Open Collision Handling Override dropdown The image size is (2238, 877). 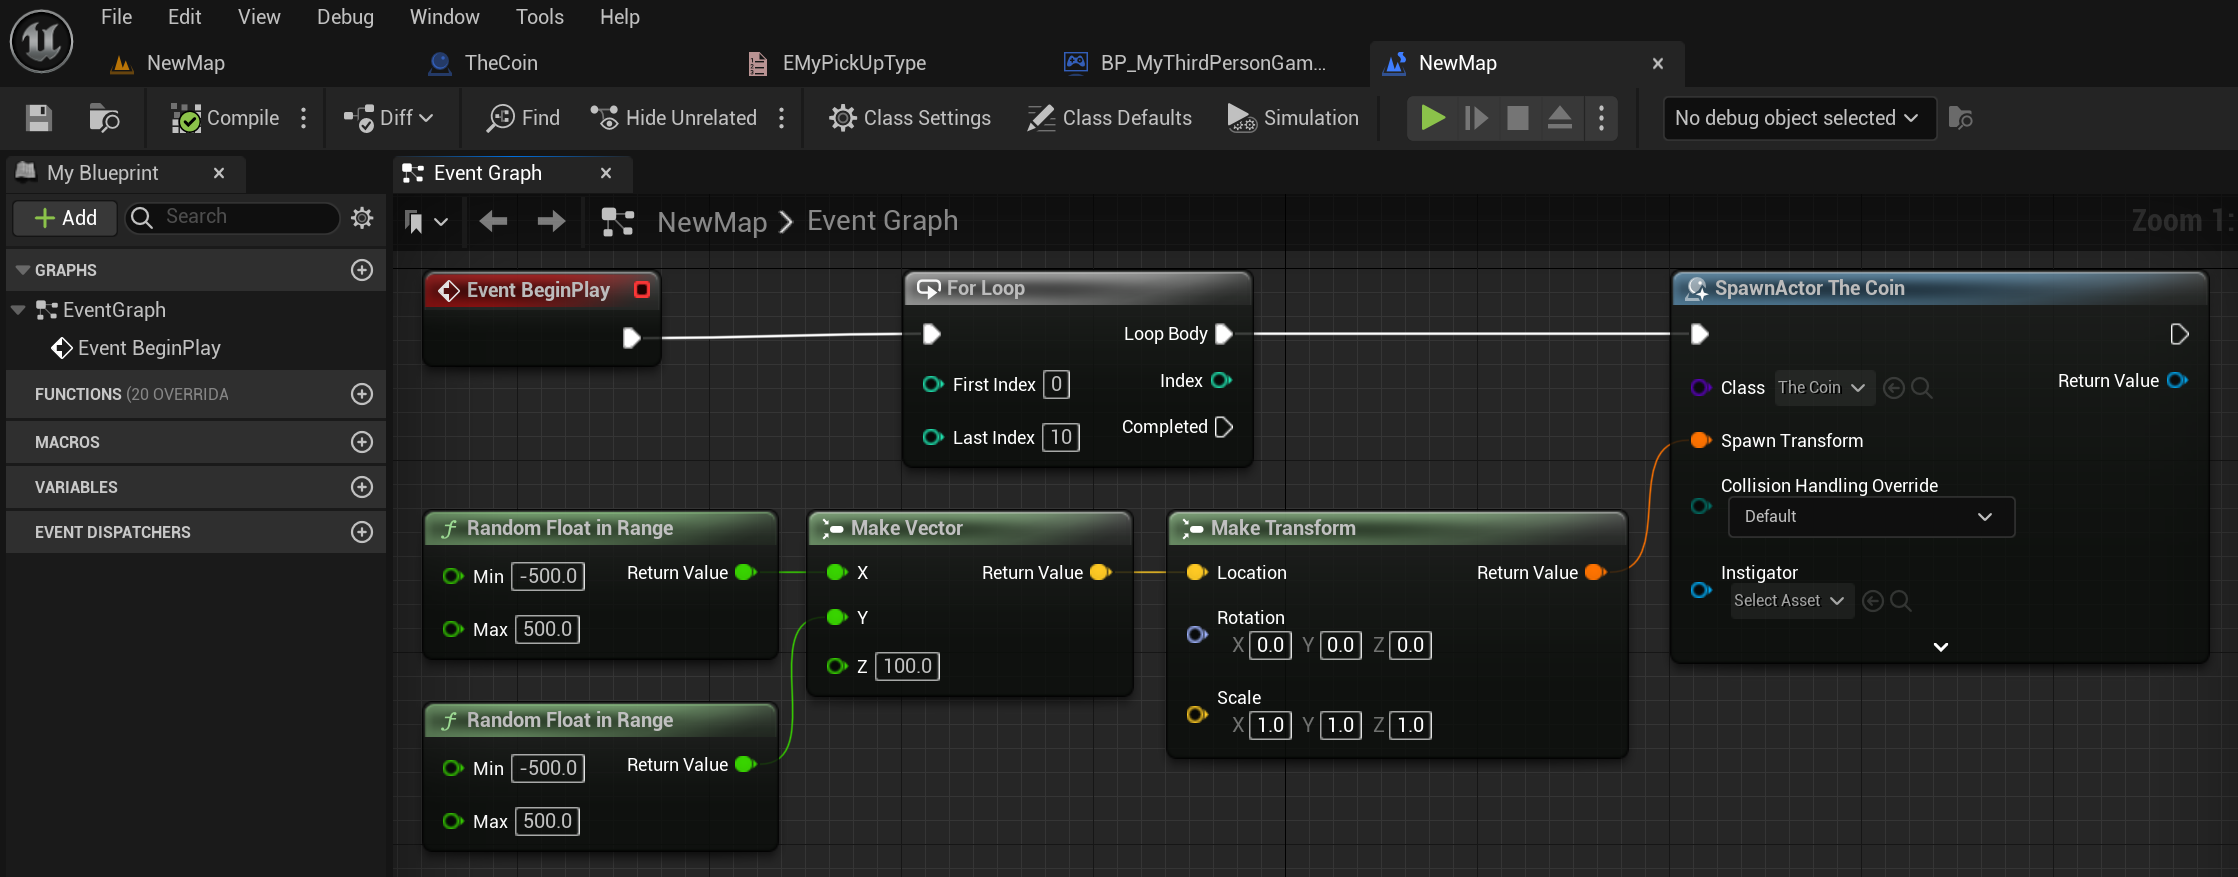[x=1870, y=517]
